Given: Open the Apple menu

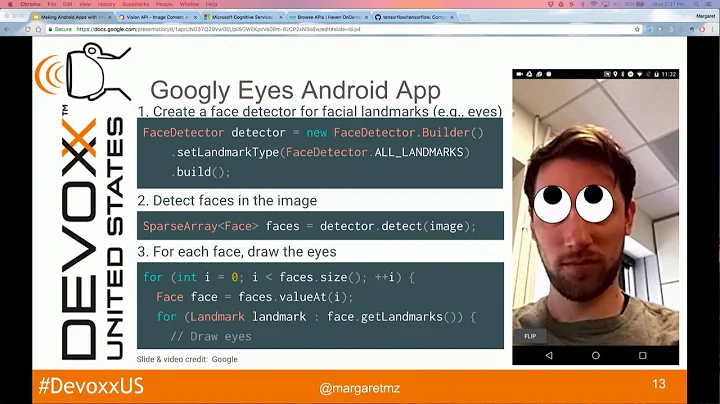Looking at the screenshot, I should point(10,4).
